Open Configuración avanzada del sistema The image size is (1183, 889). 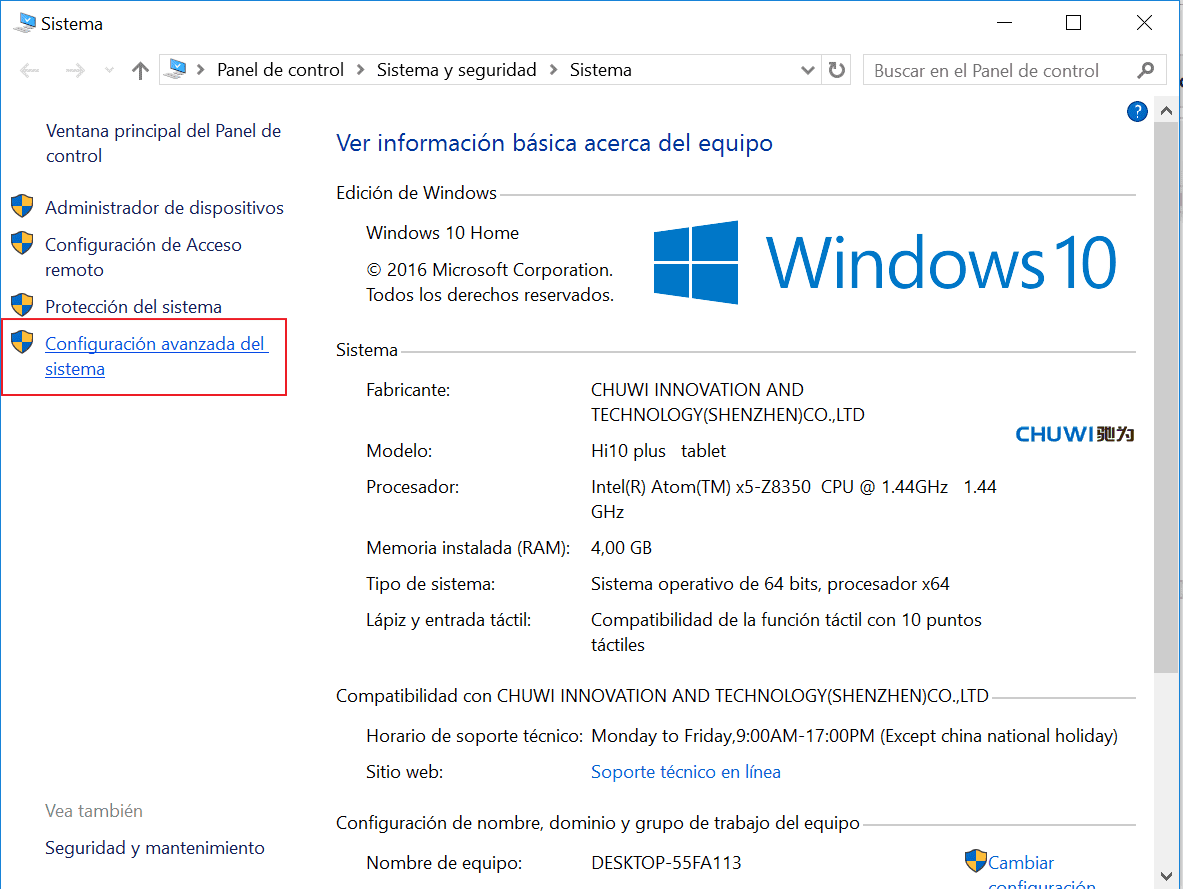click(x=156, y=356)
